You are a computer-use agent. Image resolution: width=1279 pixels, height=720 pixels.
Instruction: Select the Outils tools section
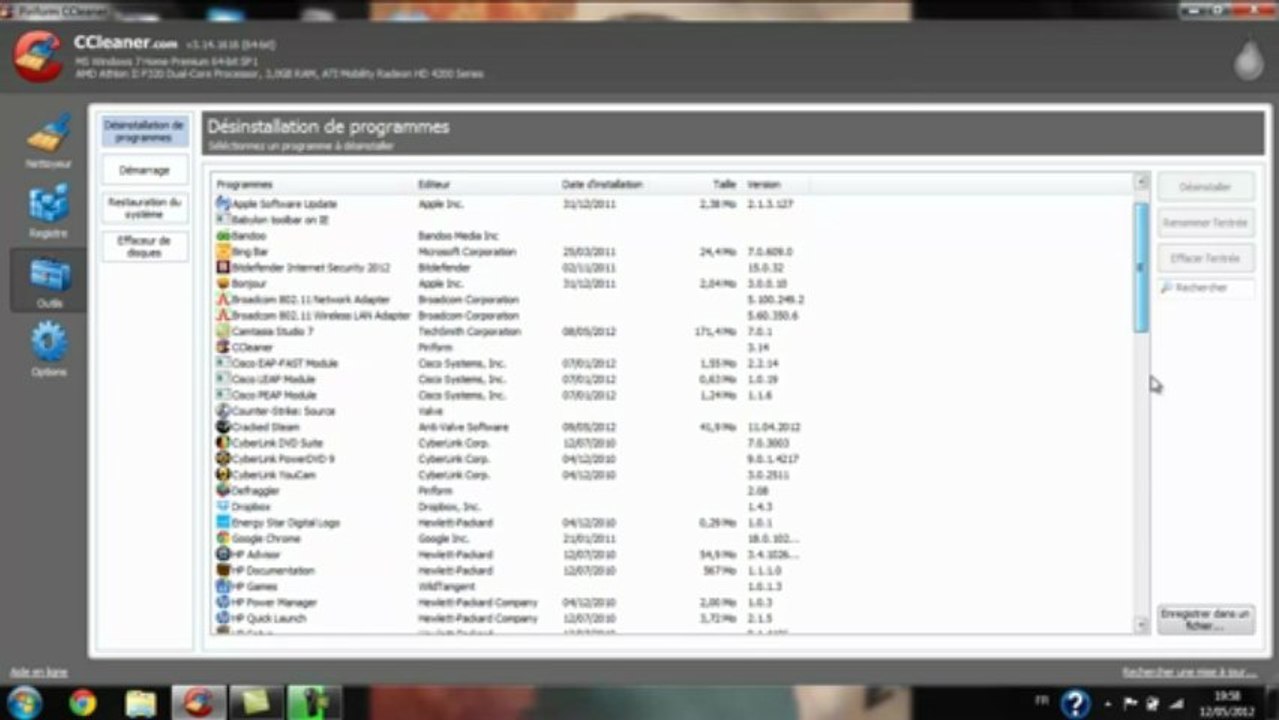(x=48, y=280)
